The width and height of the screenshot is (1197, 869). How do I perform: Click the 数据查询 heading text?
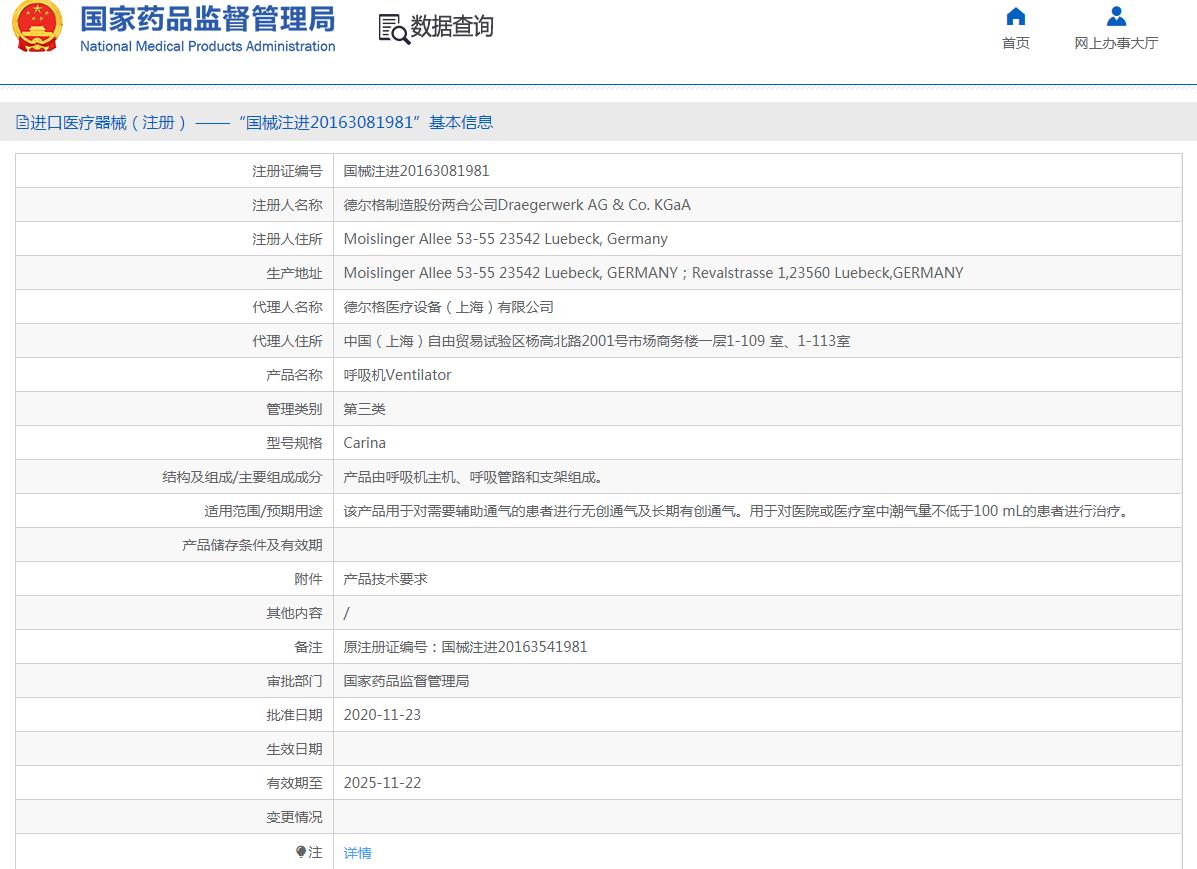[452, 27]
